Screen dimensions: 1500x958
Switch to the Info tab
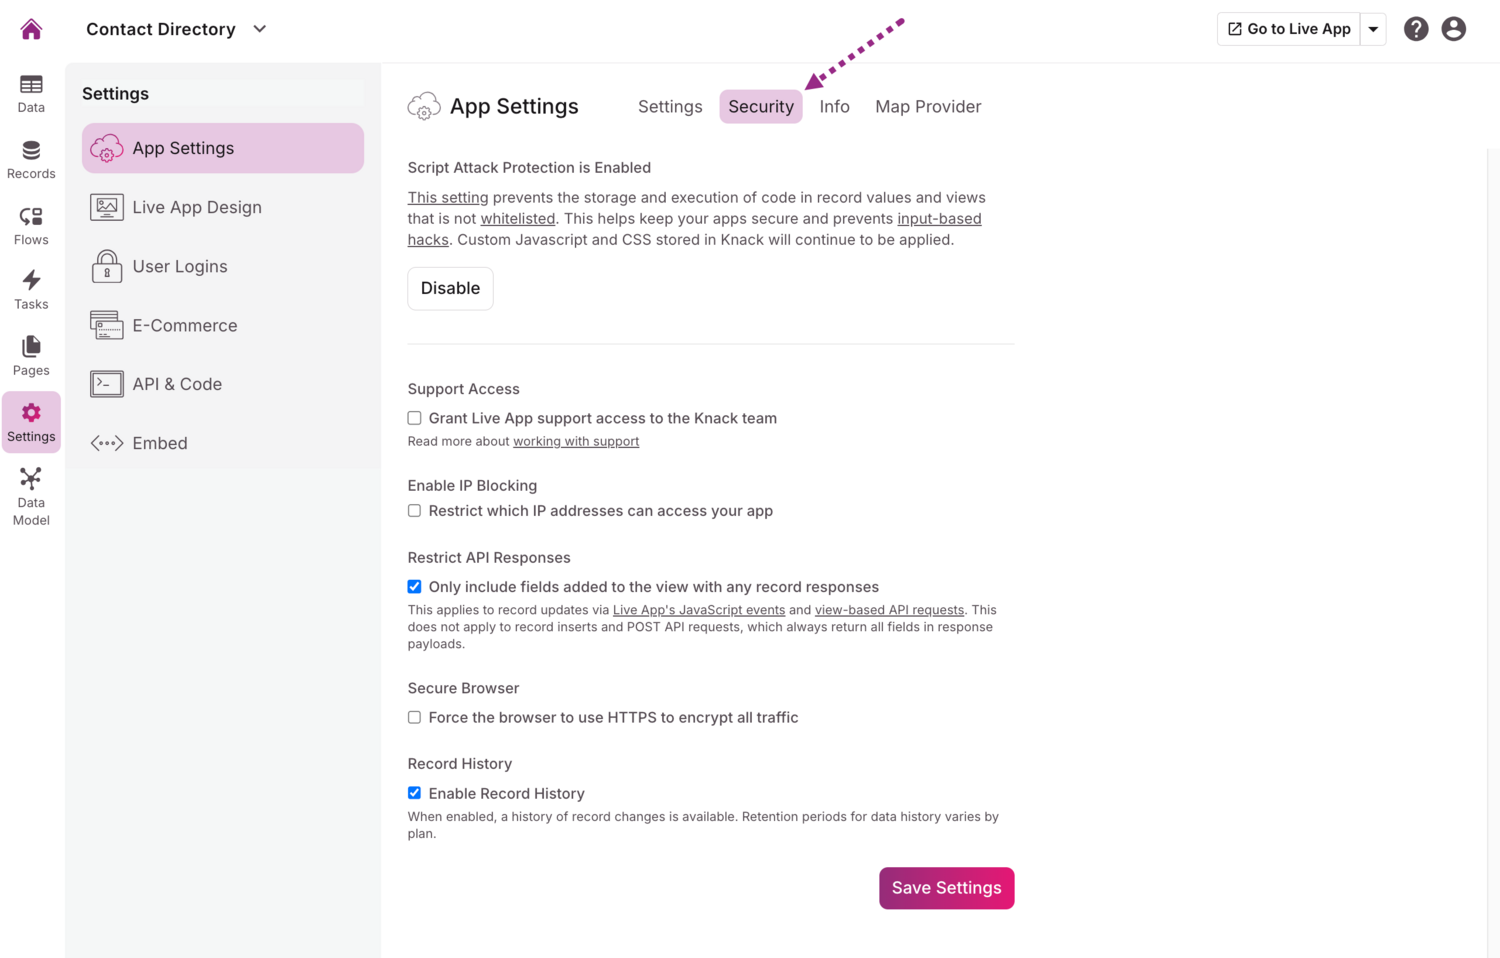[834, 107]
